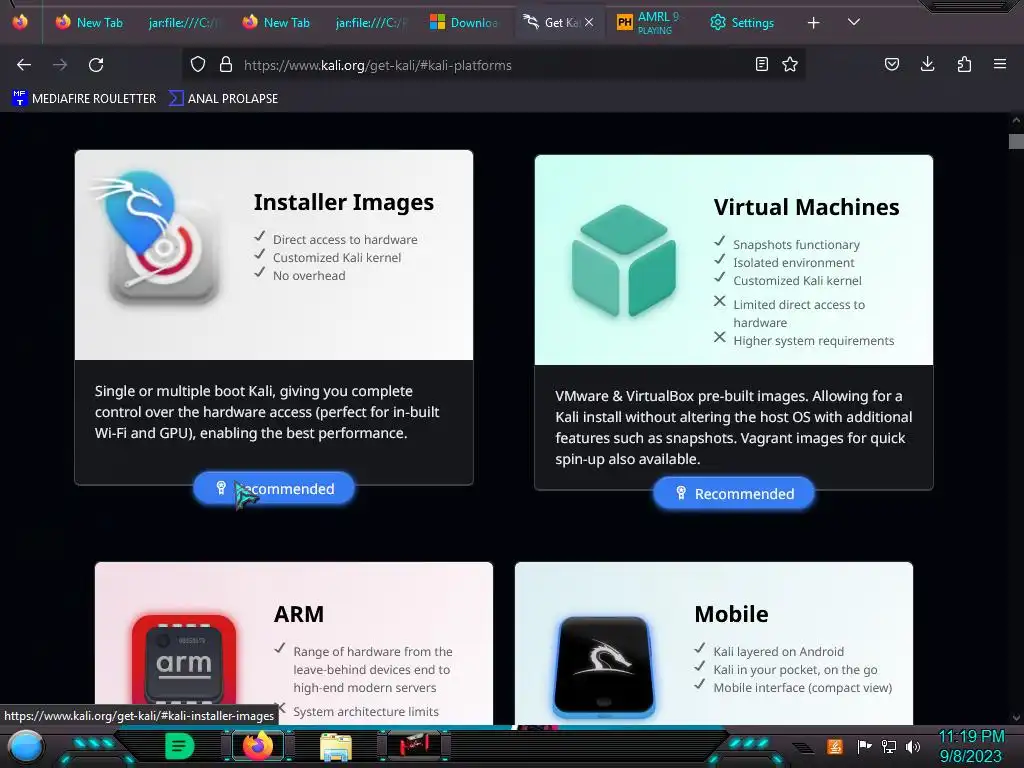Click Installer Images description text
This screenshot has height=768, width=1024.
coord(267,412)
